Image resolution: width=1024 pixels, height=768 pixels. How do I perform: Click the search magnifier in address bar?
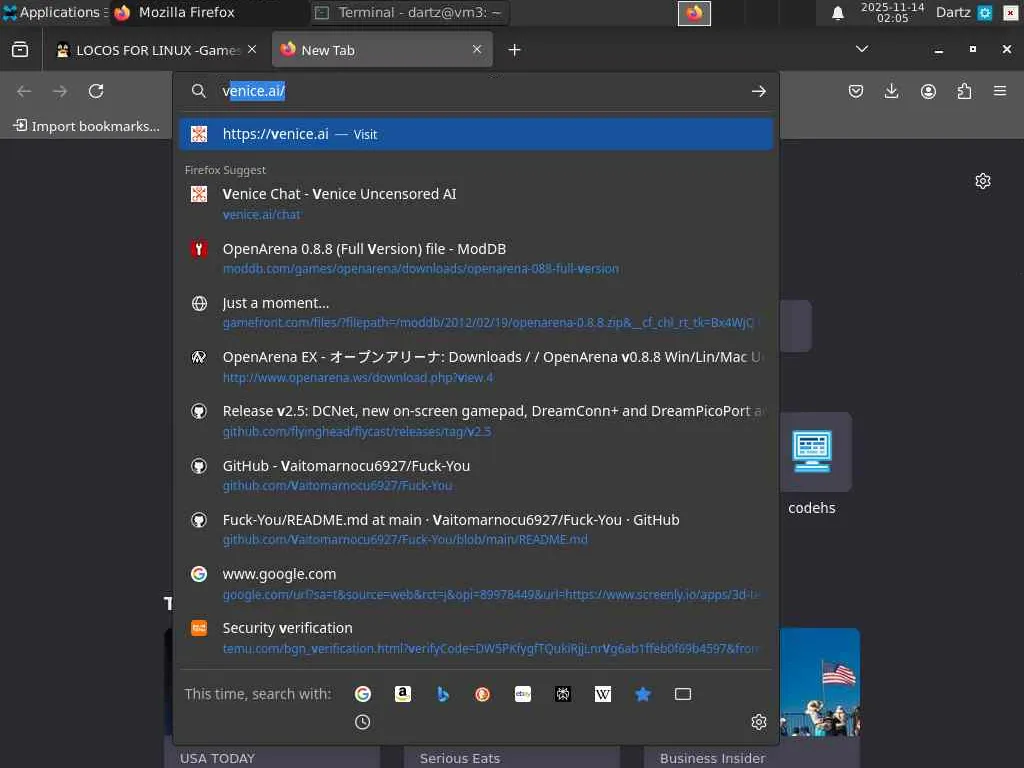[199, 91]
